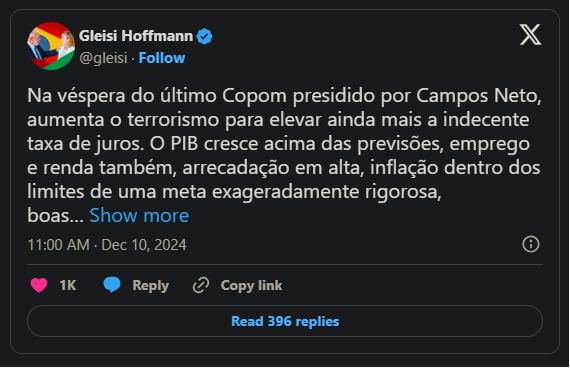
Task: Open the Gleisi Hoffmann display name
Action: click(136, 36)
